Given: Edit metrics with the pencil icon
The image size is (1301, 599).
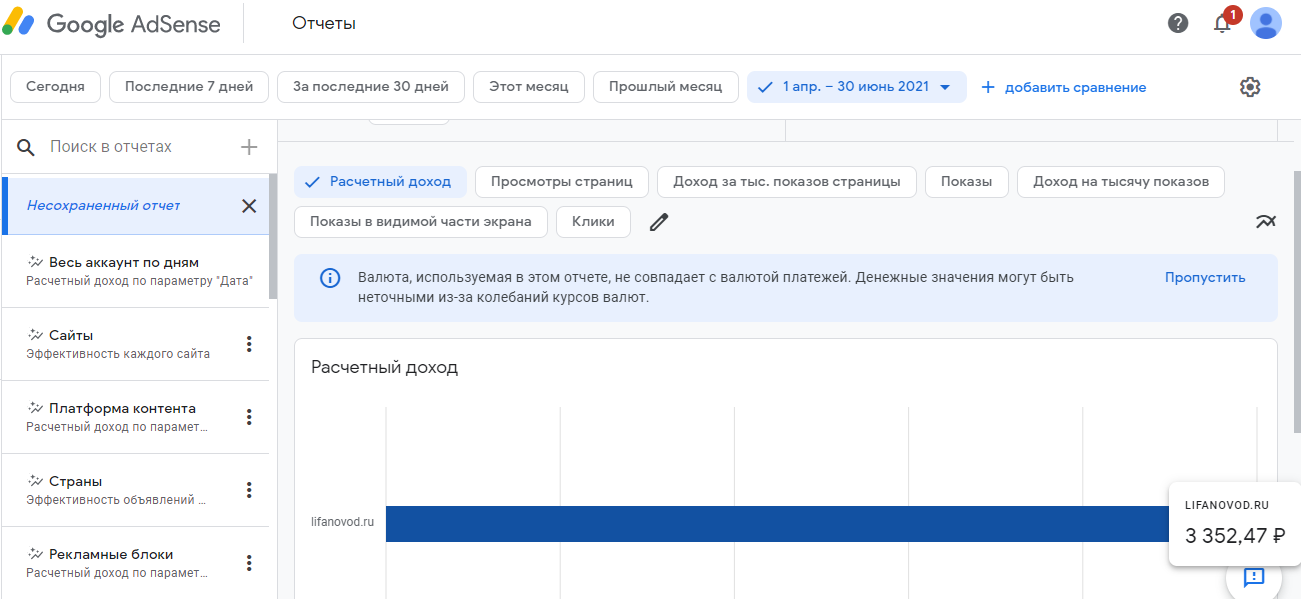Looking at the screenshot, I should pyautogui.click(x=658, y=222).
